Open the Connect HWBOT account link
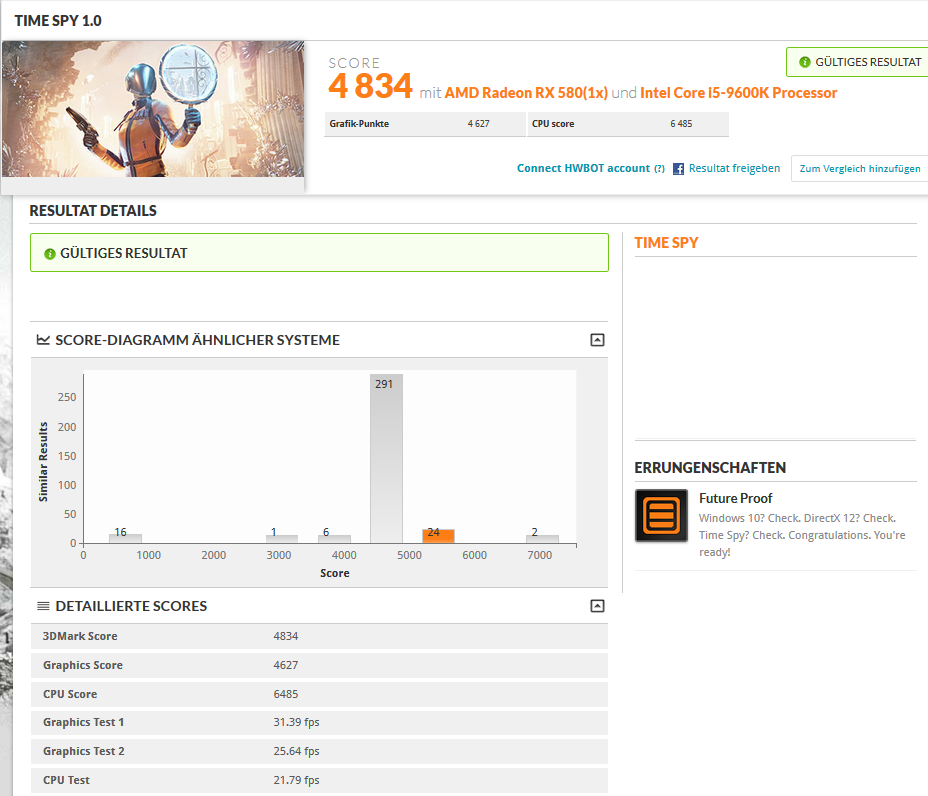Viewport: 928px width, 796px height. [583, 168]
